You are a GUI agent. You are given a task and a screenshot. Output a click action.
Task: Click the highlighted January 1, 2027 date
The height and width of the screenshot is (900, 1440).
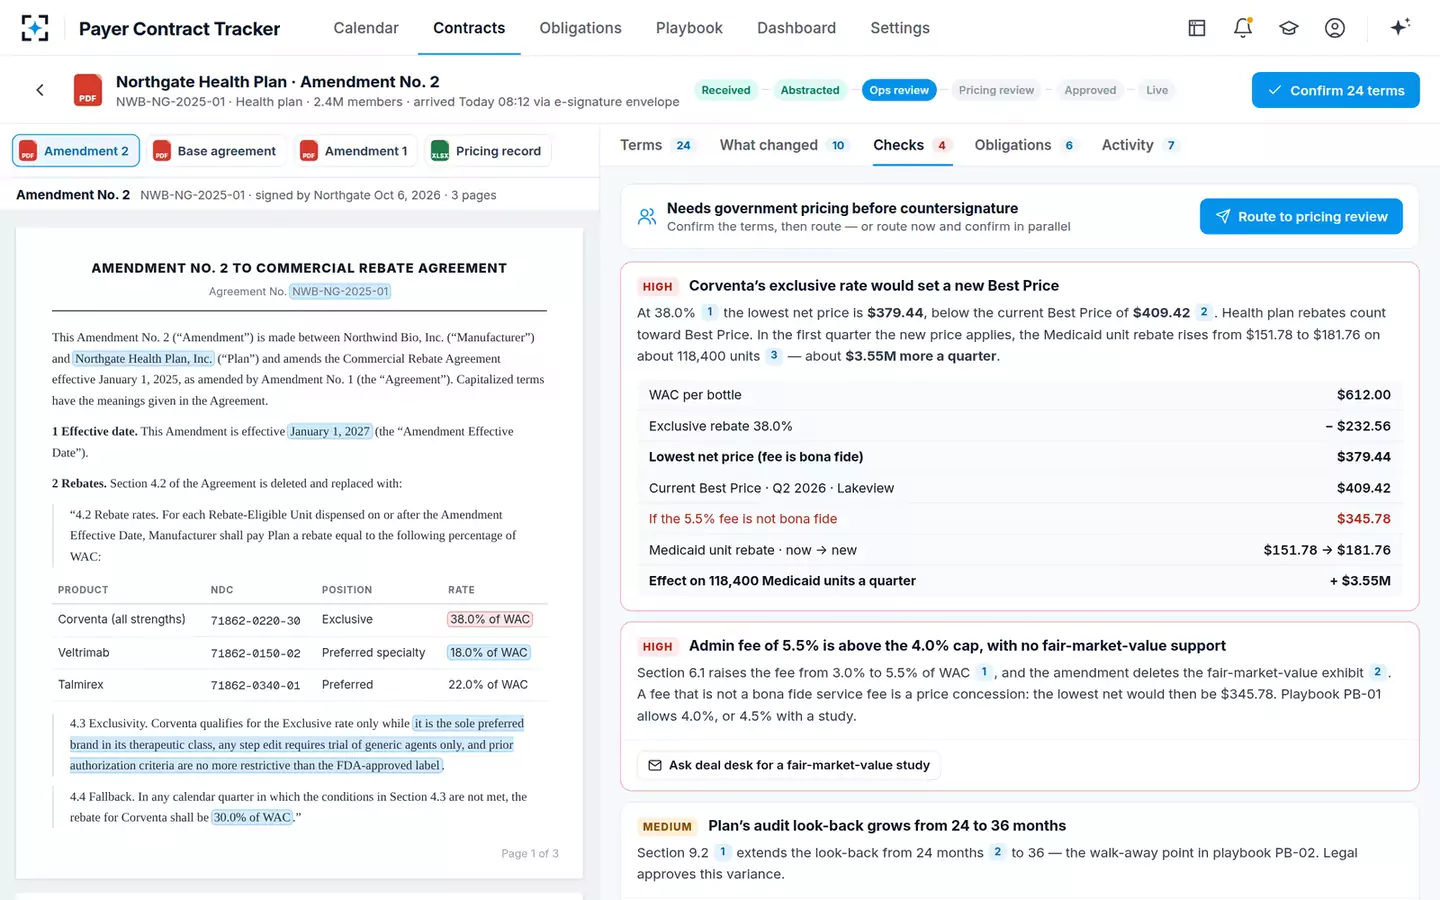(x=330, y=431)
